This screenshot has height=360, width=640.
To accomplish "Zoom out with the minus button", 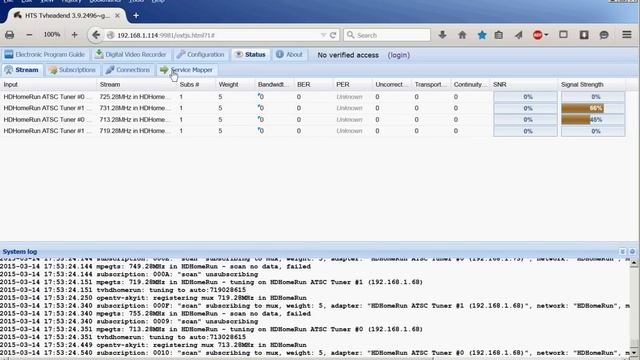I will 29,35.
